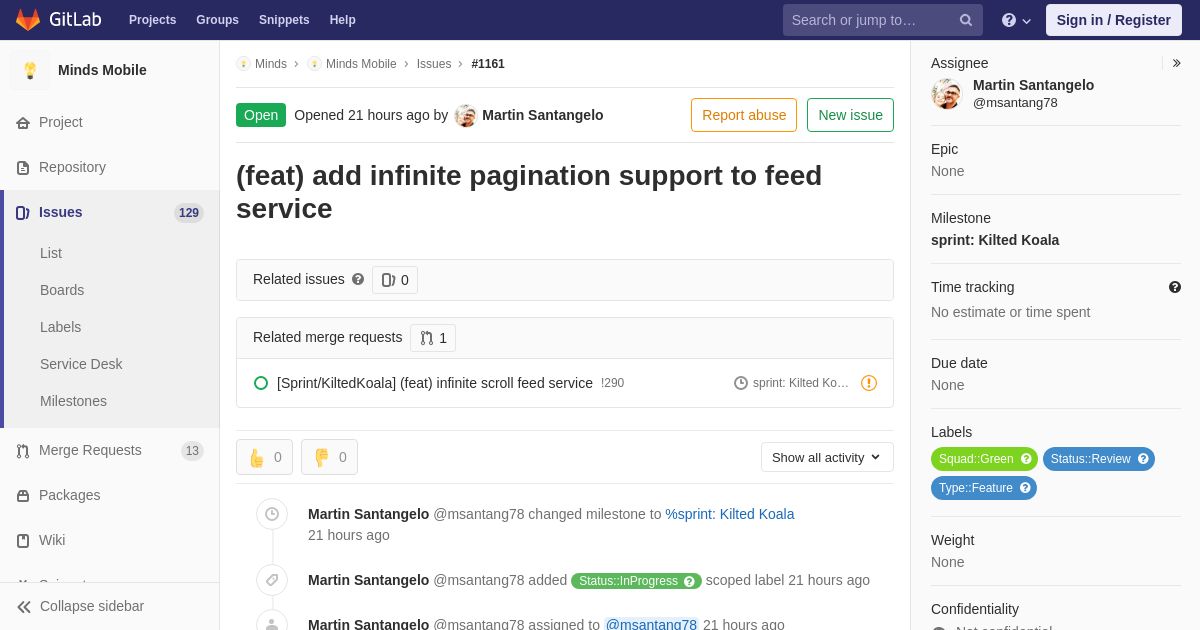The width and height of the screenshot is (1200, 630).
Task: Open the Groups menu in navbar
Action: [217, 20]
